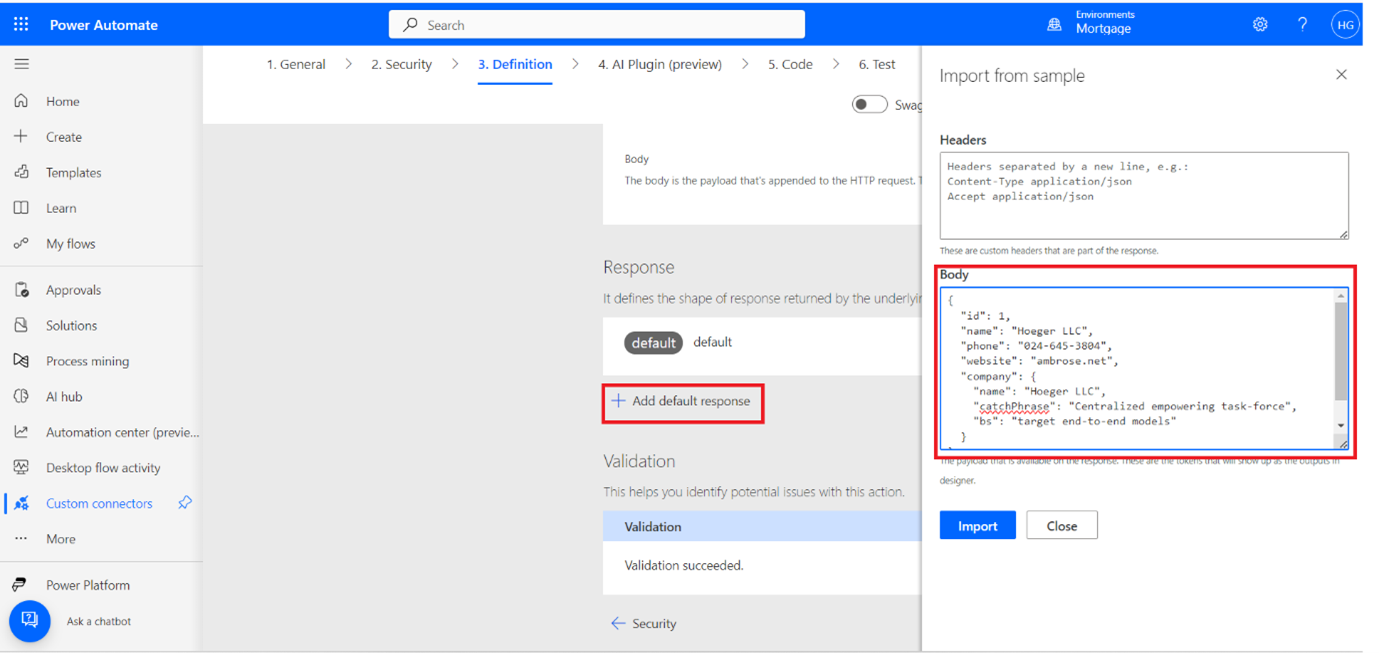Viewport: 1379px width, 653px height.
Task: Close the Import from sample panel
Action: 1341,75
